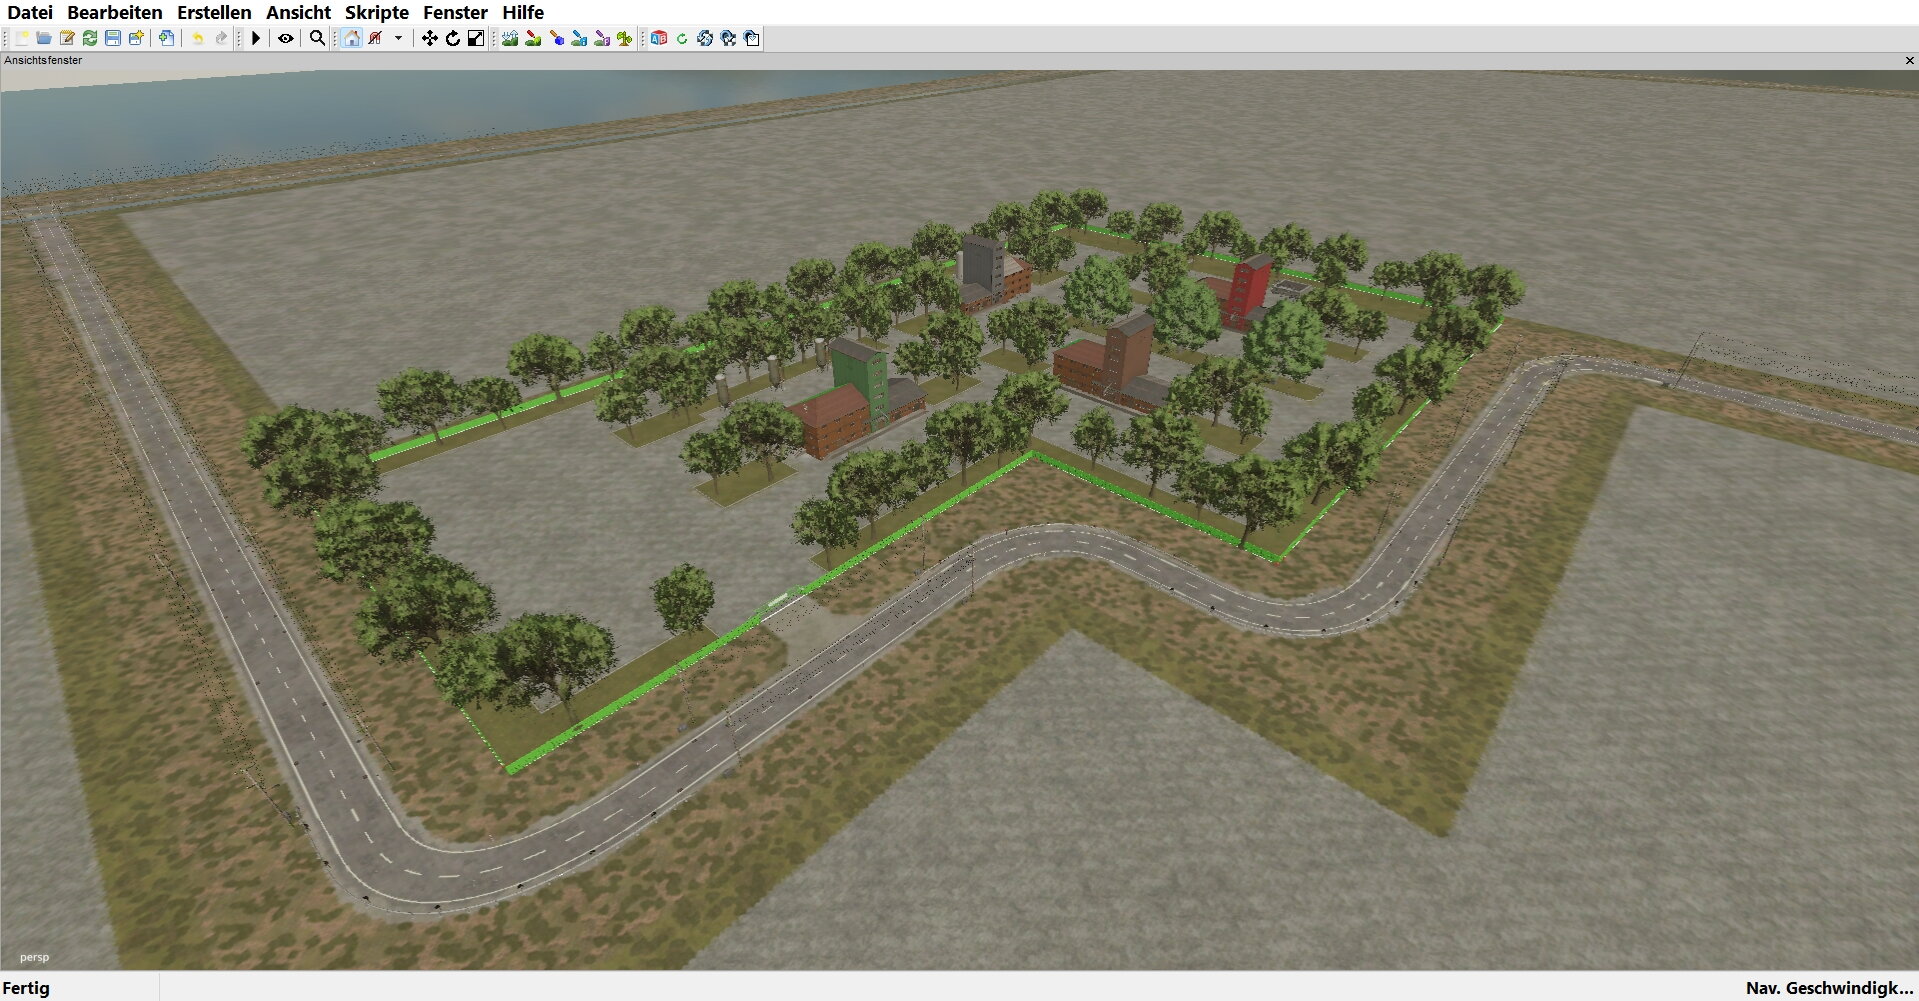Select the move (translate) tool
This screenshot has height=1001, width=1919.
(429, 38)
